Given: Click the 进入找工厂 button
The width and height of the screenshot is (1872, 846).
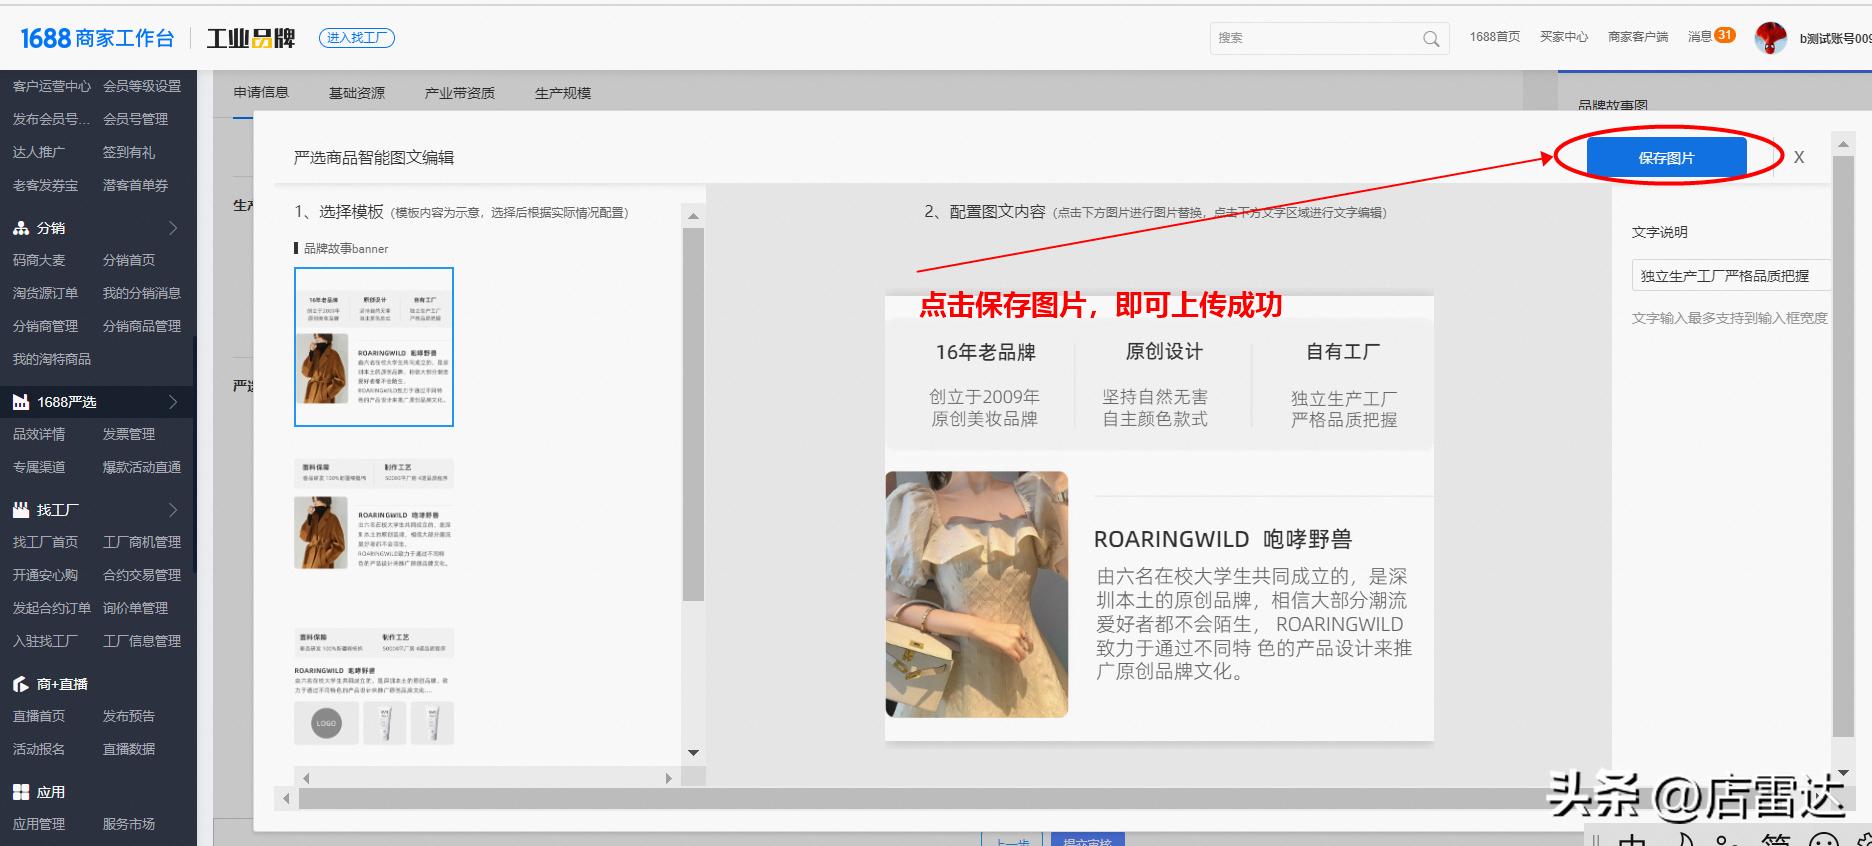Looking at the screenshot, I should 357,38.
